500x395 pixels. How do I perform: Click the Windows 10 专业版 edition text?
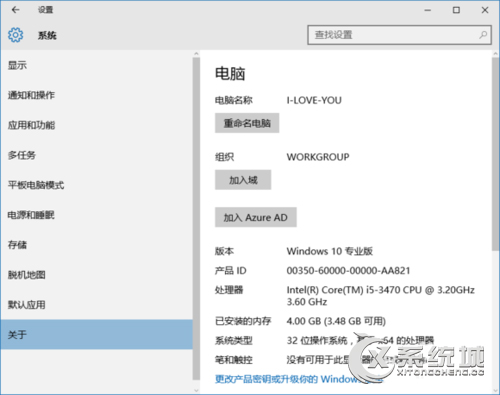coord(330,251)
